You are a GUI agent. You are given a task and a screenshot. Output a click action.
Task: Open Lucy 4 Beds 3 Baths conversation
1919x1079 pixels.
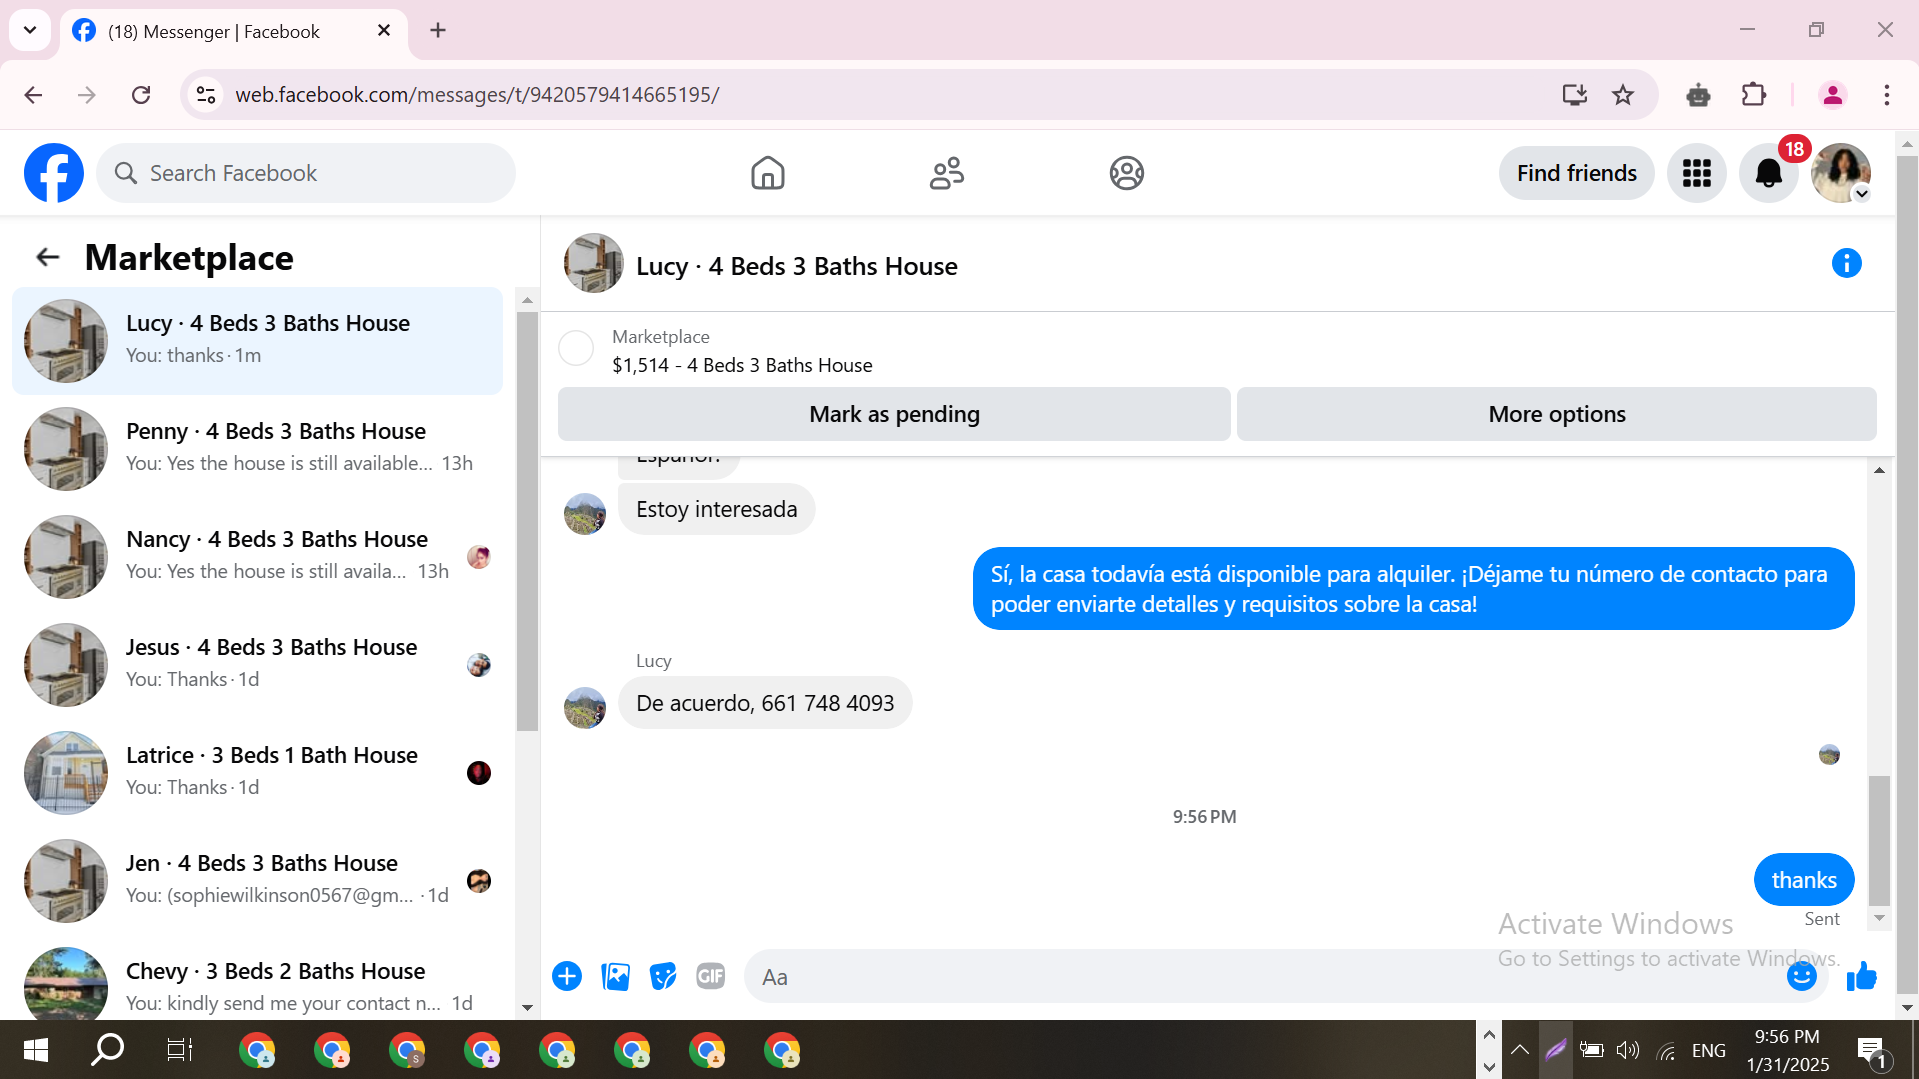pos(257,341)
